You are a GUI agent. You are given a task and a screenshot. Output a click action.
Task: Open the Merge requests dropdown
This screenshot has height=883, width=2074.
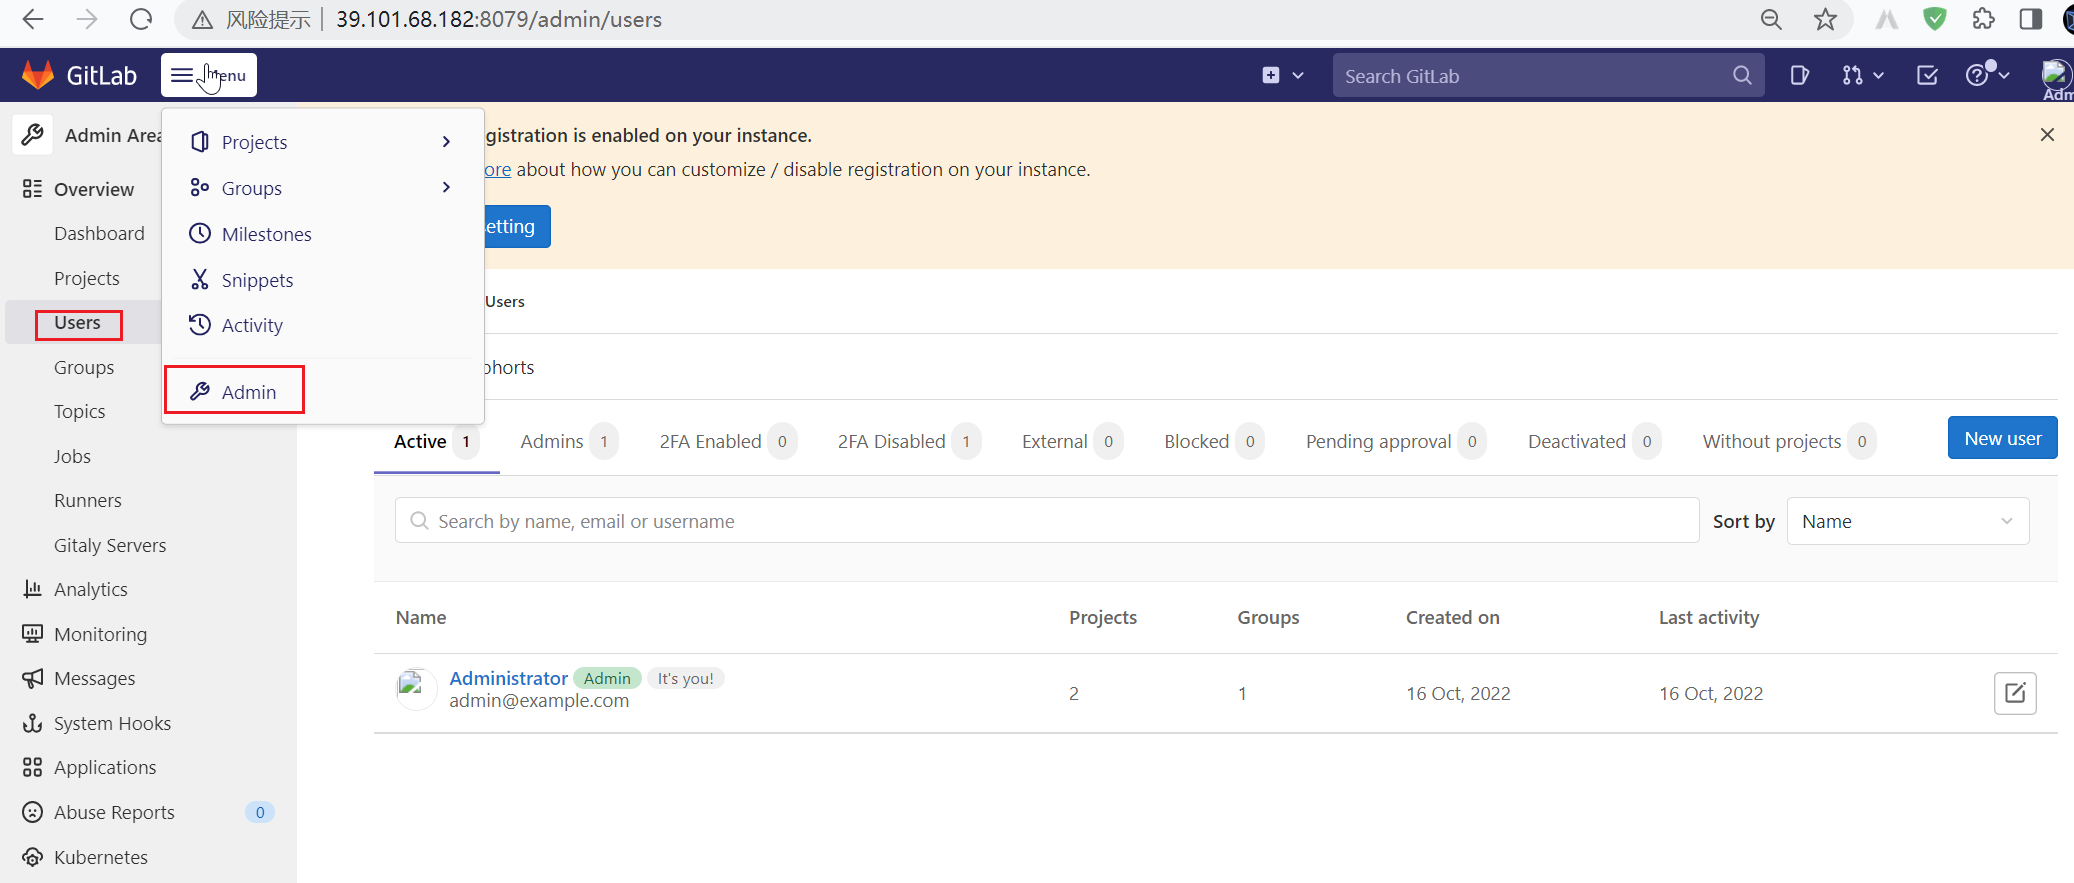[x=1863, y=75]
